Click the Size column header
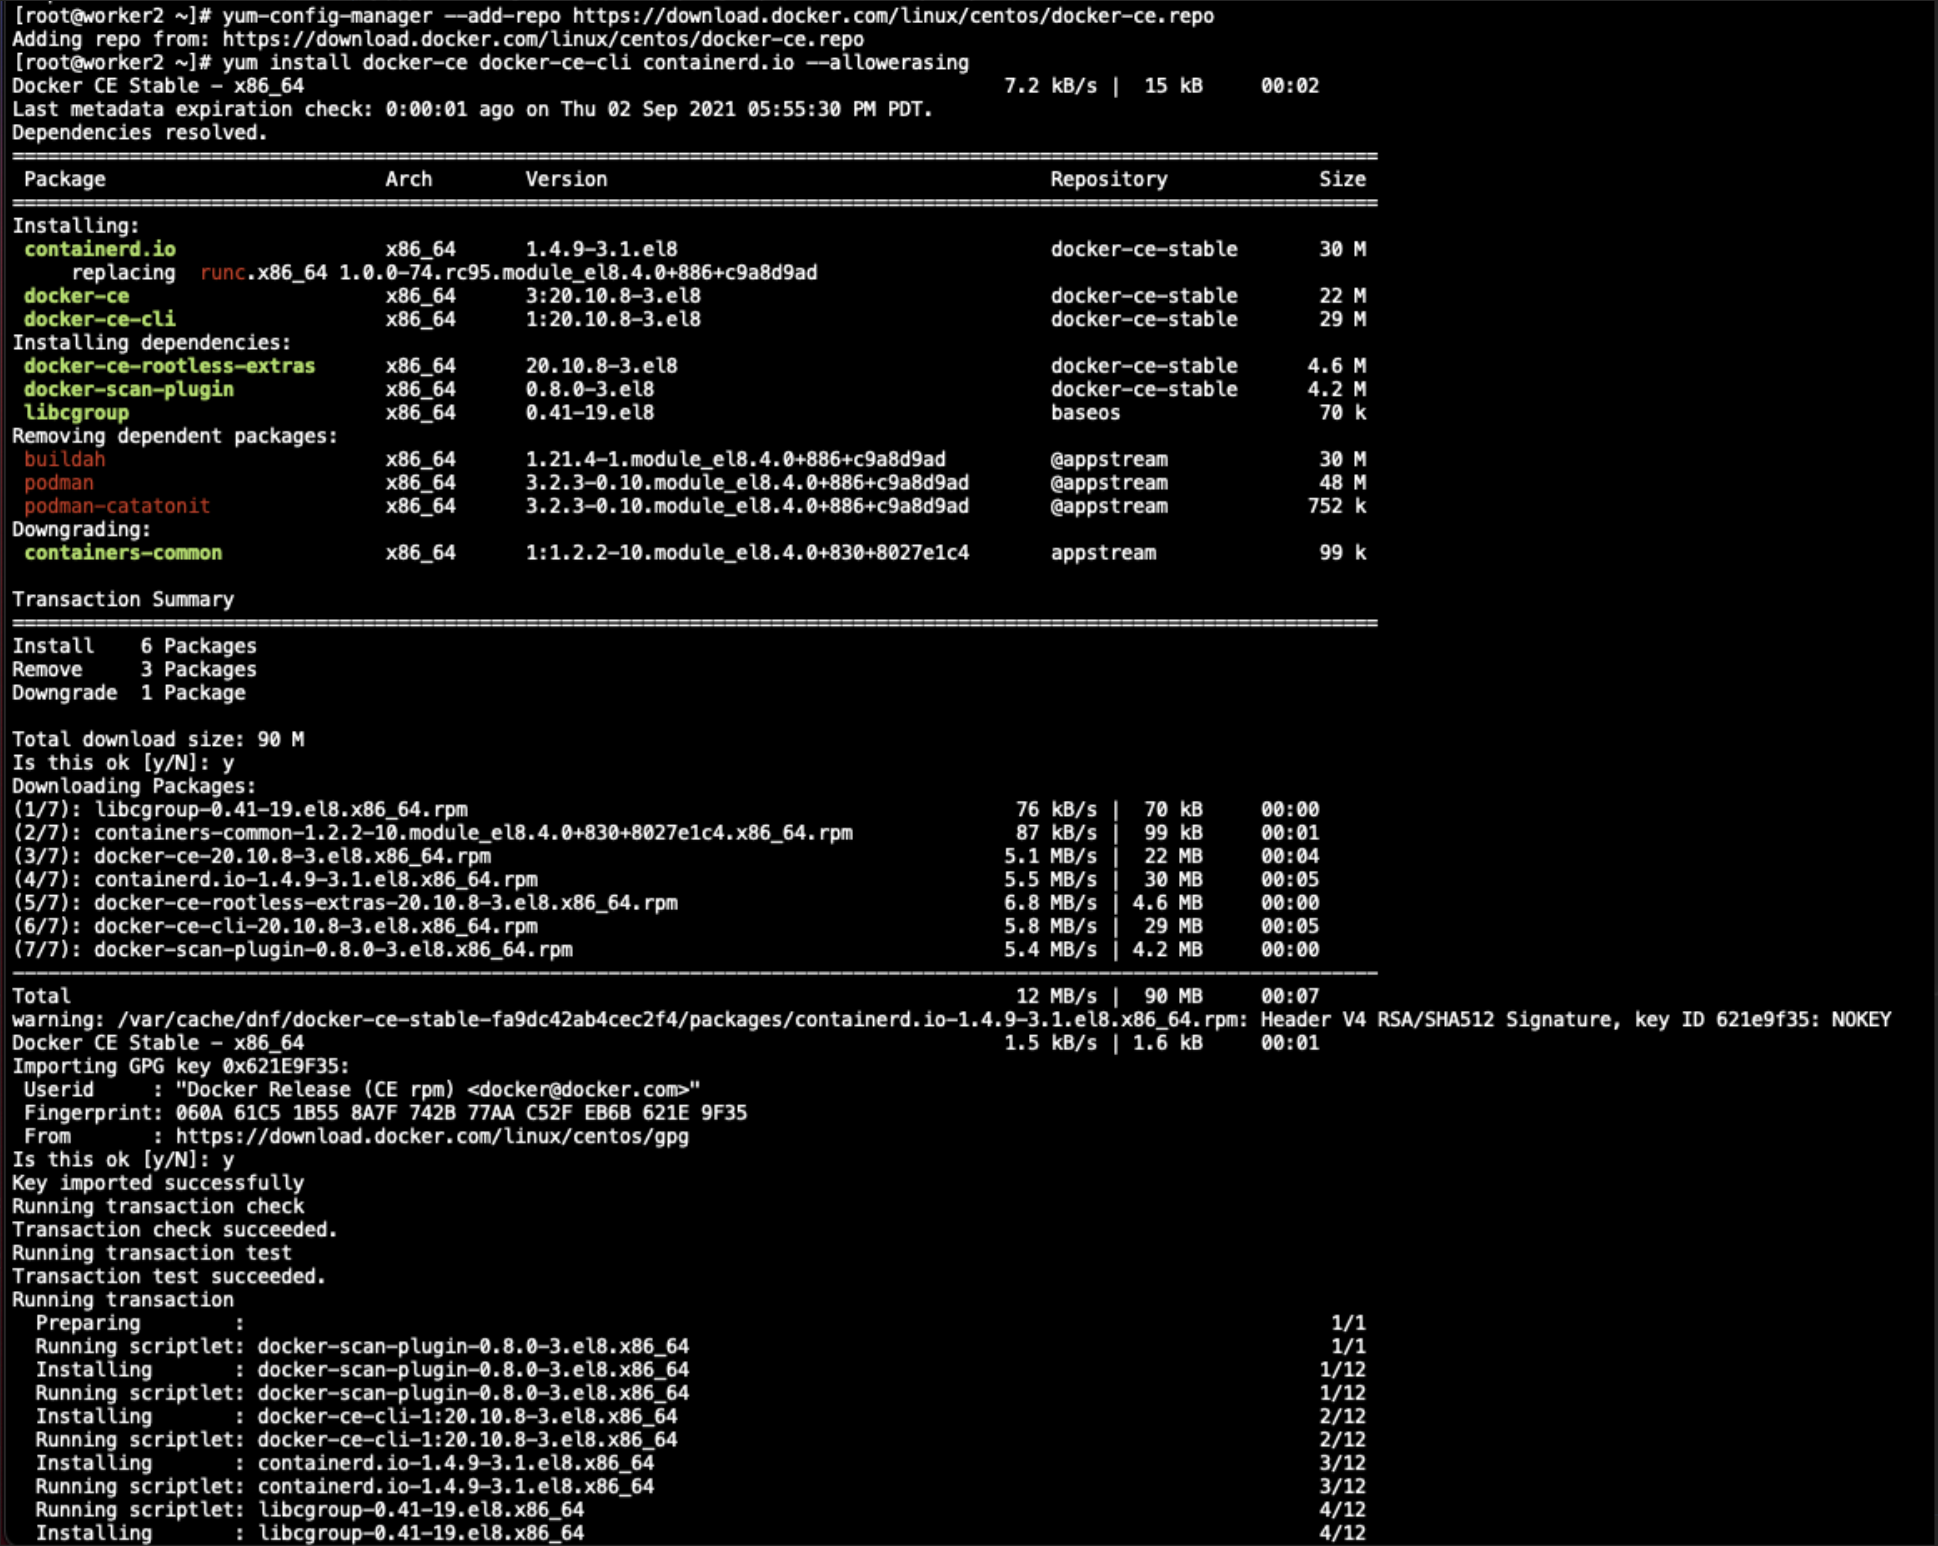This screenshot has width=1938, height=1546. (1341, 179)
